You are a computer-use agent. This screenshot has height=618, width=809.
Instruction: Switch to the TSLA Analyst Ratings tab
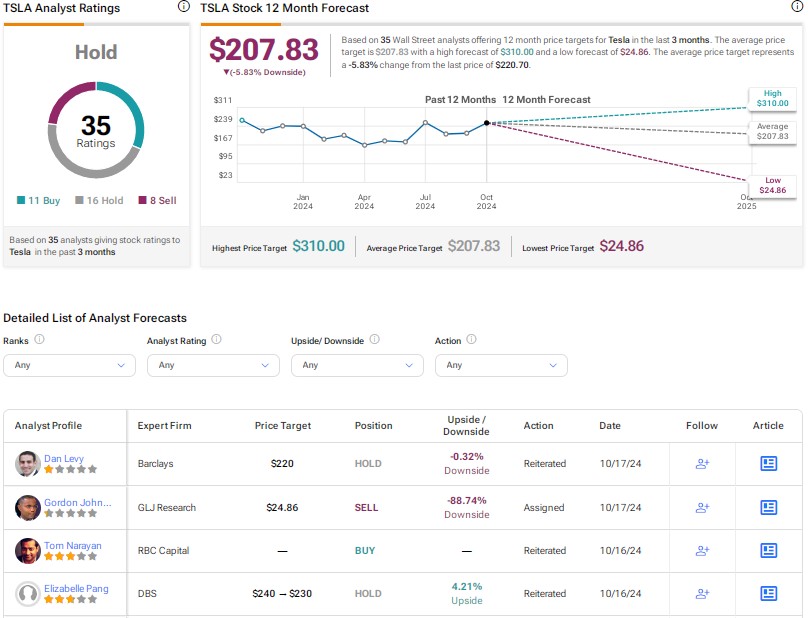pos(62,8)
